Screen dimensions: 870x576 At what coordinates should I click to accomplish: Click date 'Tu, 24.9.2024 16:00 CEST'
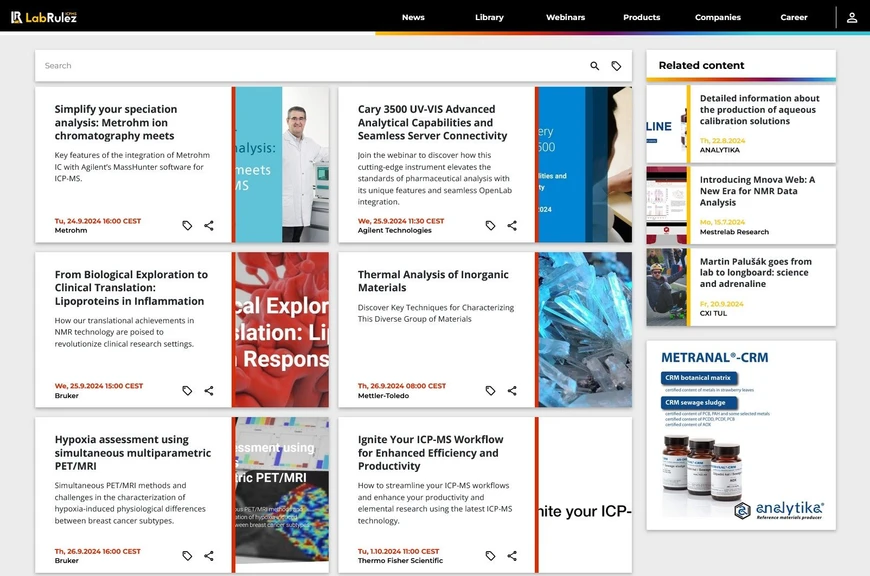98,221
